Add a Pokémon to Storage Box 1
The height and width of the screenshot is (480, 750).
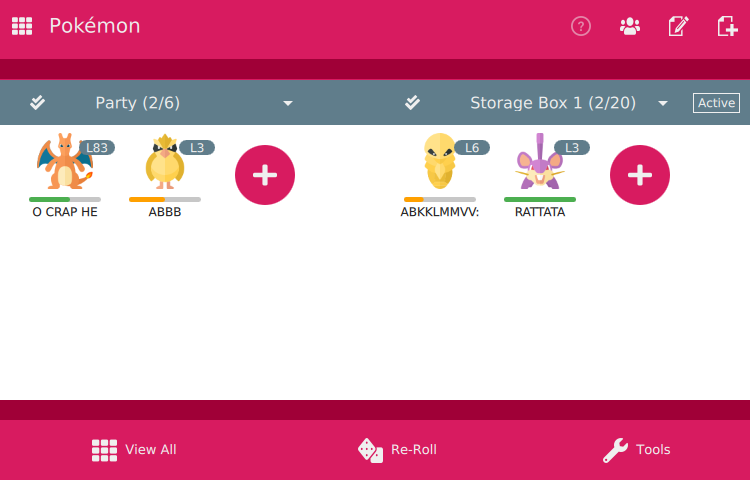click(x=640, y=175)
